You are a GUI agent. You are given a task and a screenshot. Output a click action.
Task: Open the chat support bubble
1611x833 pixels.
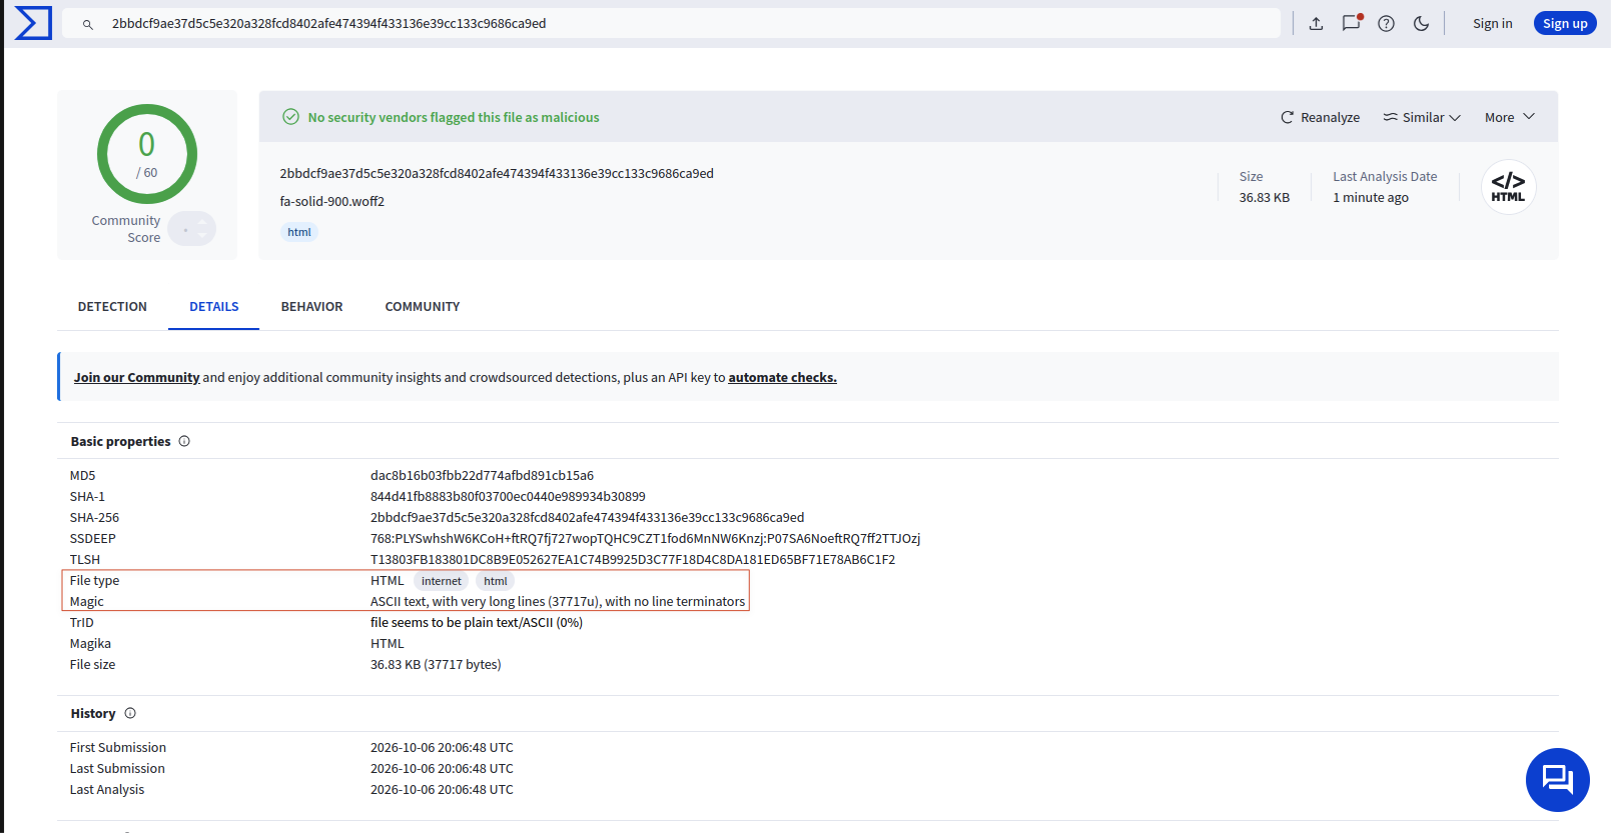coord(1557,780)
